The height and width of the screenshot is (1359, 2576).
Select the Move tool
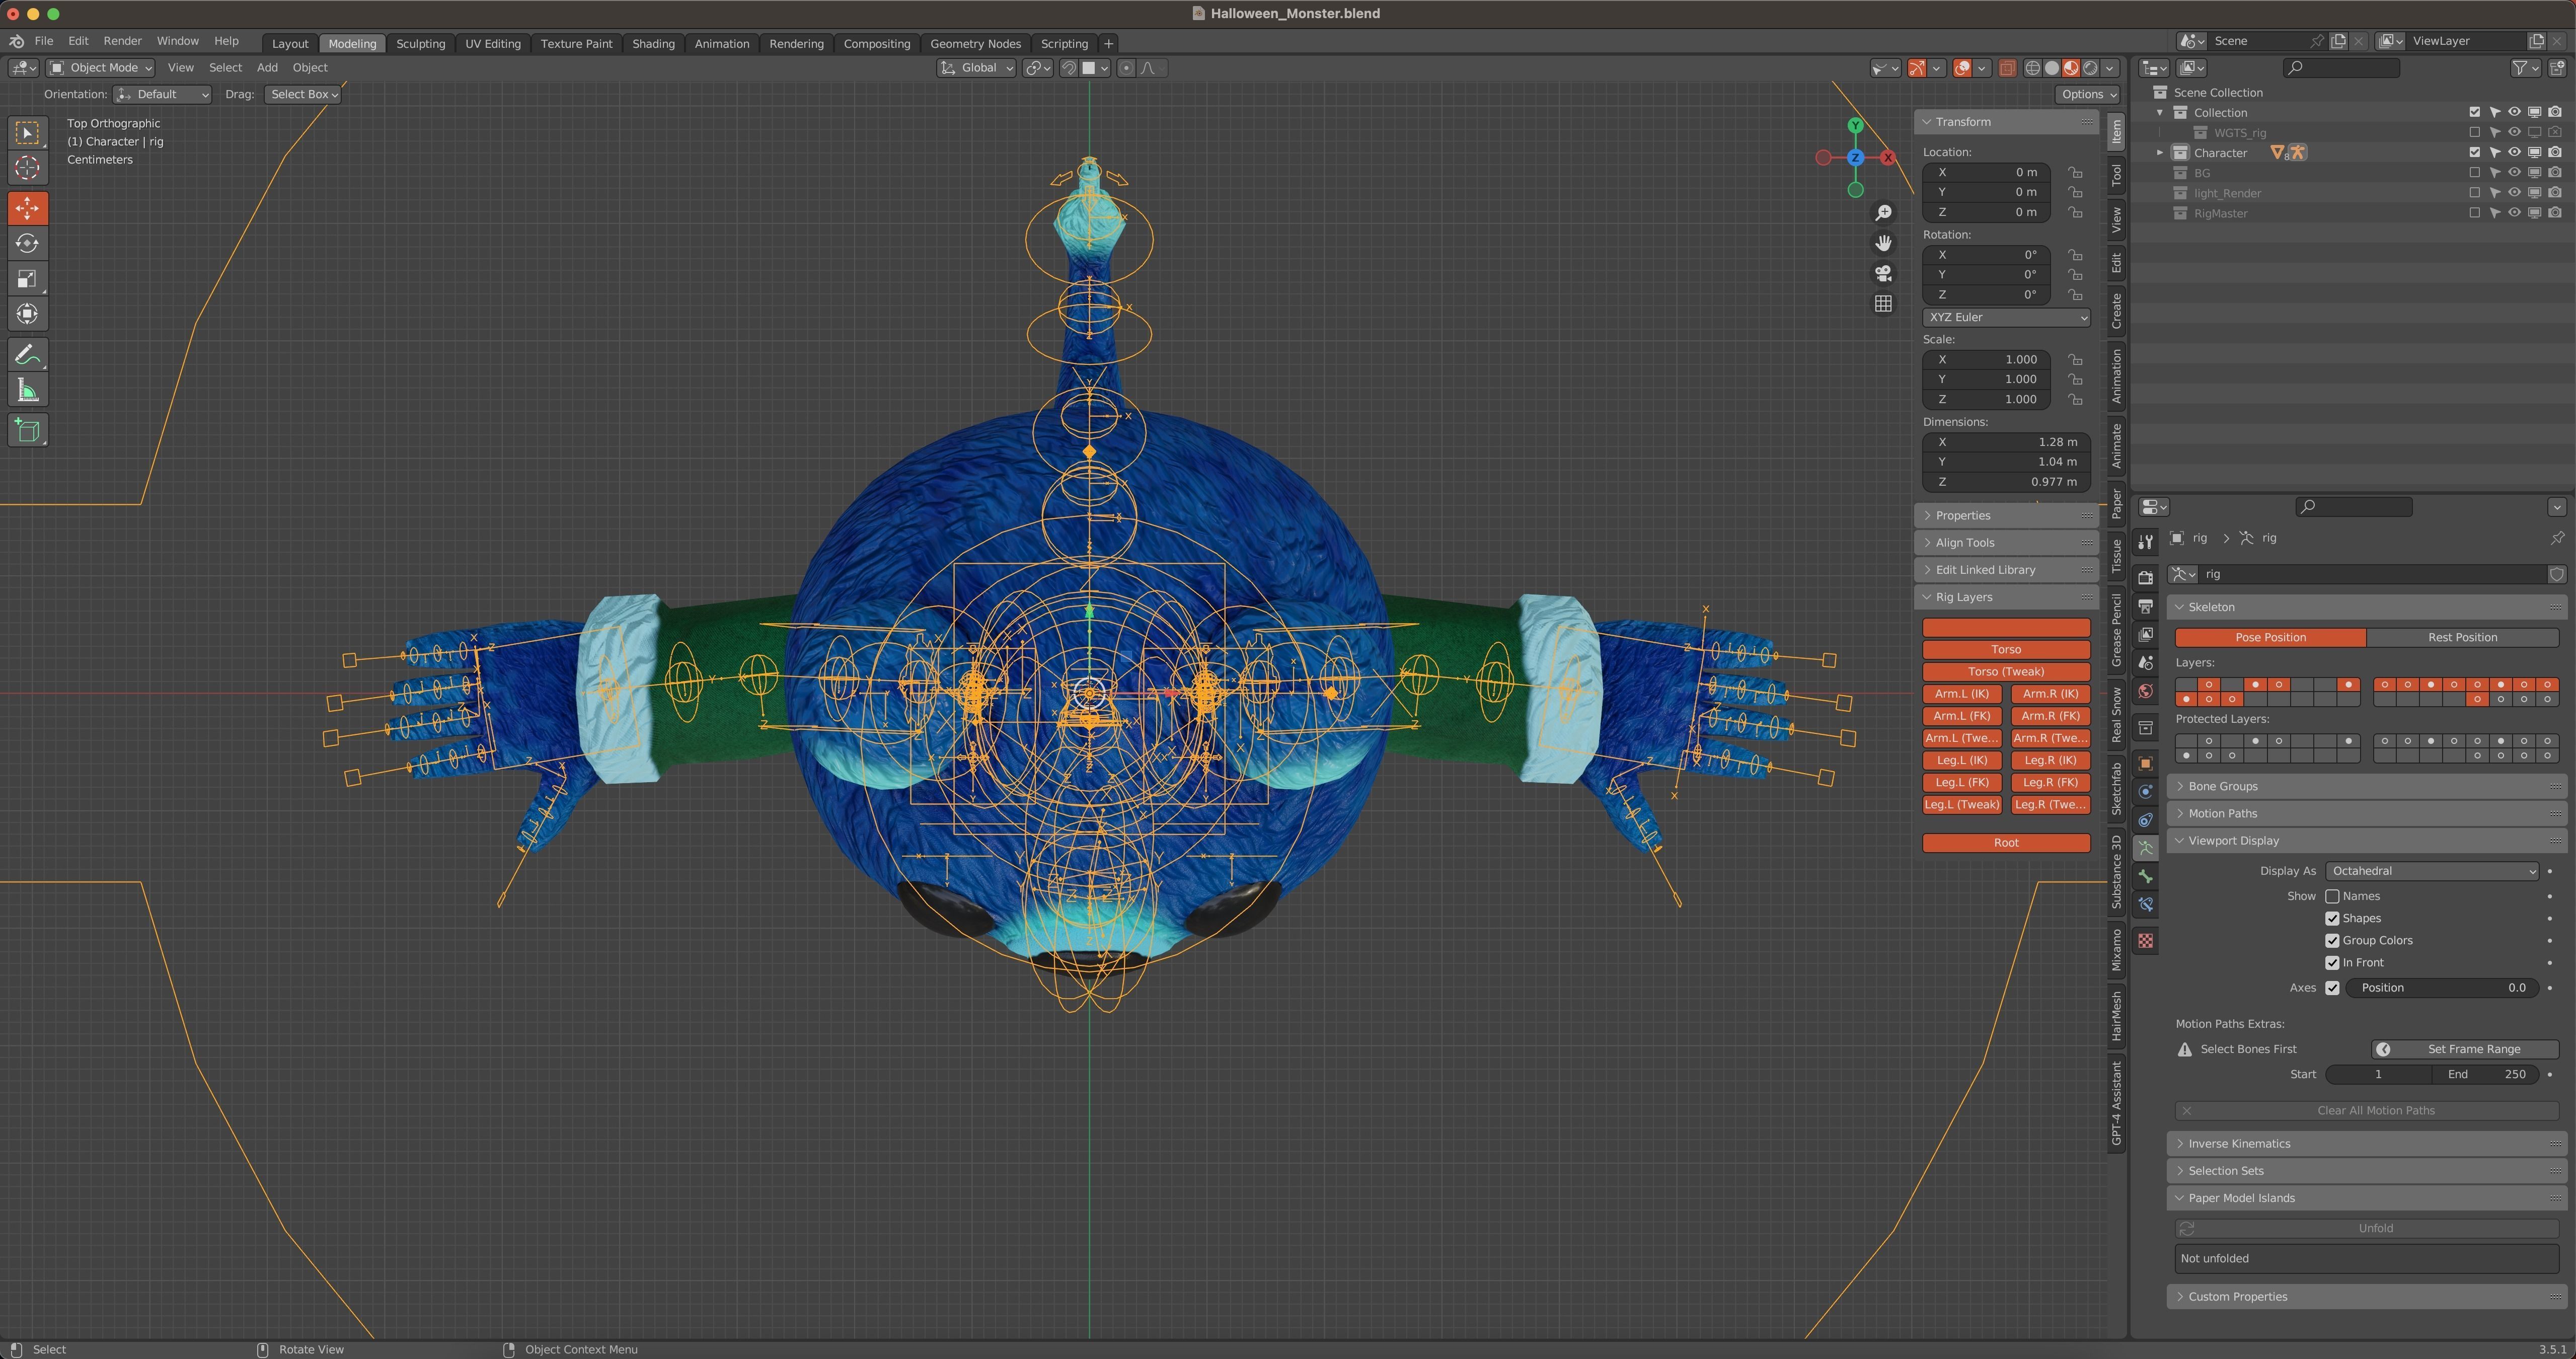tap(27, 208)
